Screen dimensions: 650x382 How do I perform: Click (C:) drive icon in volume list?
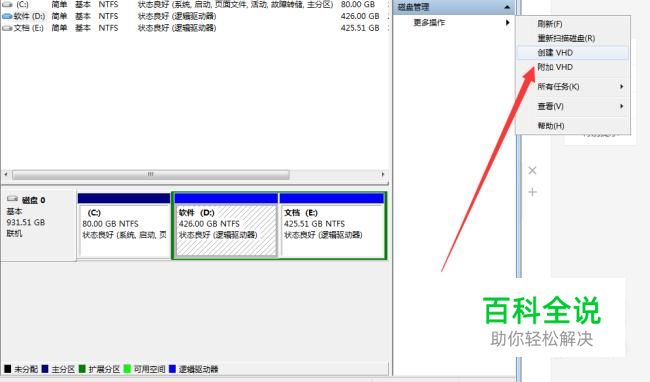click(x=7, y=5)
